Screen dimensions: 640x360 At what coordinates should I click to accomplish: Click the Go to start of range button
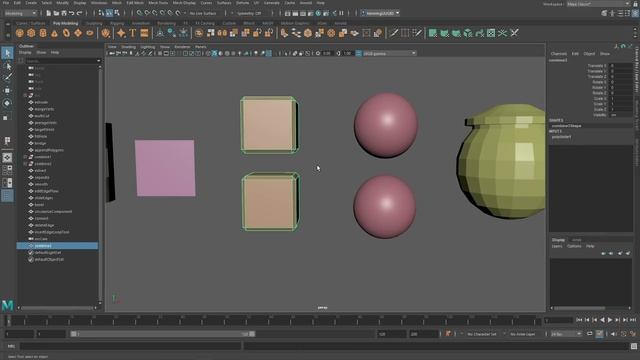tap(579, 320)
